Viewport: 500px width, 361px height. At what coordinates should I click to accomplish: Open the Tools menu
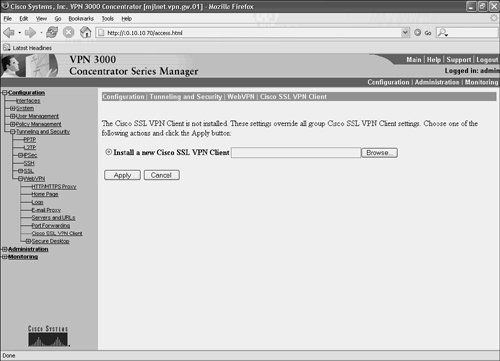coord(108,19)
